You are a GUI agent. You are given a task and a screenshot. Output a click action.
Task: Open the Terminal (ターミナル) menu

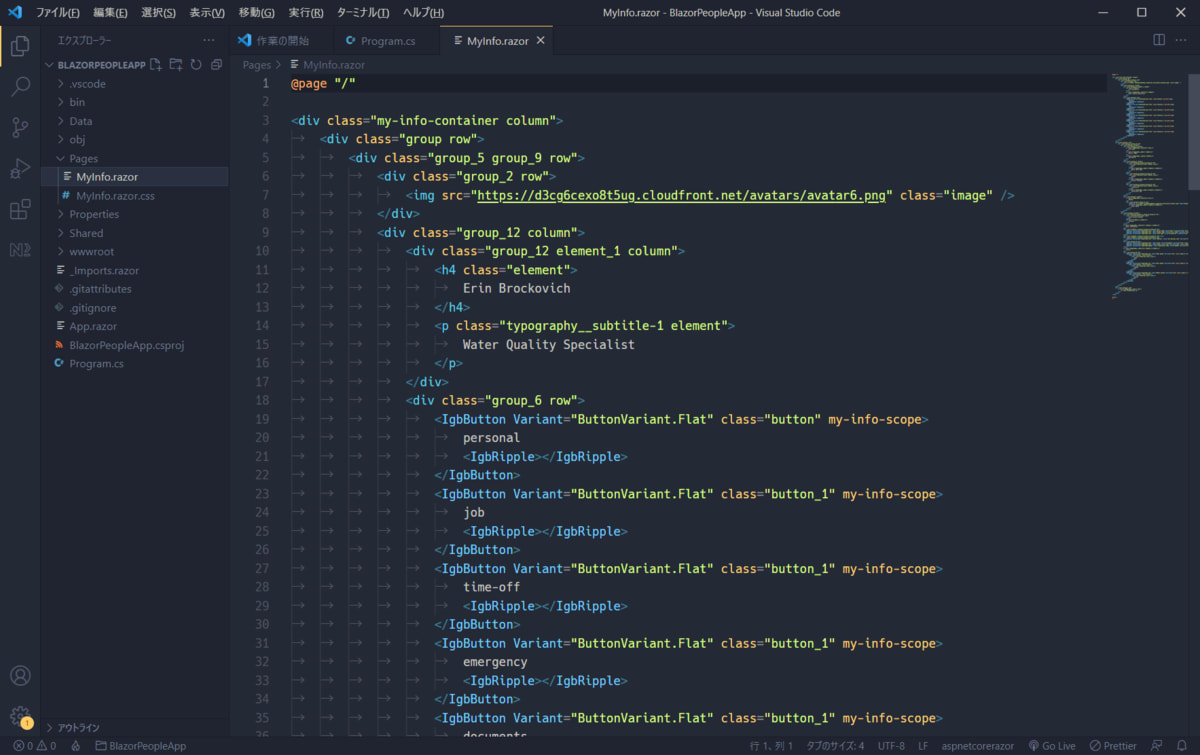click(x=363, y=13)
